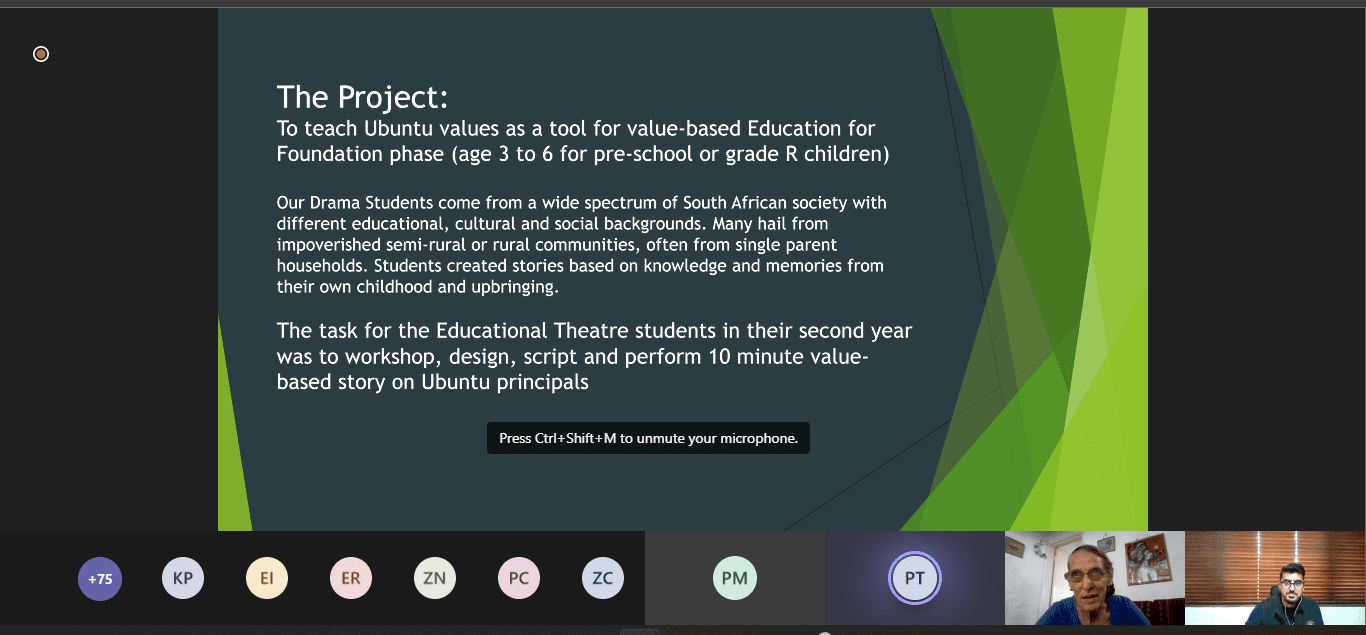Select the KP participant avatar
Image resolution: width=1366 pixels, height=635 pixels.
click(183, 578)
